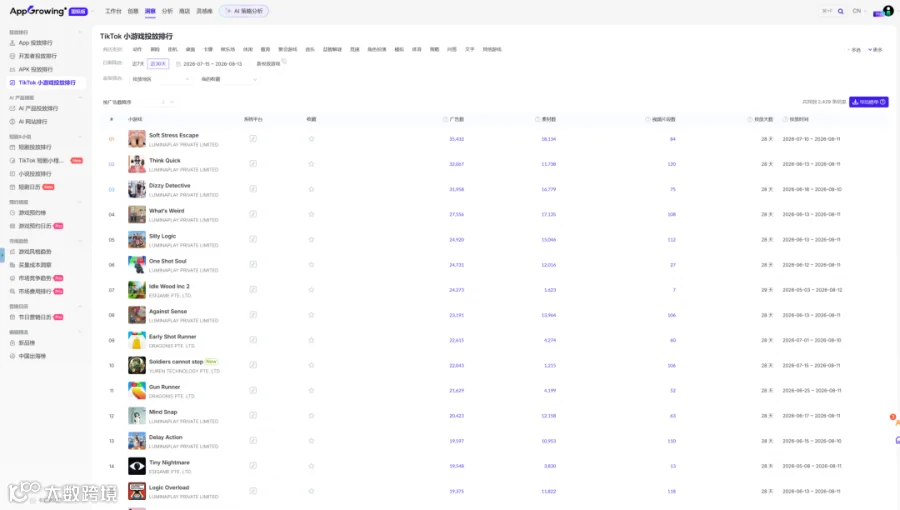Open TikTok 小游戏投放排行 in sidebar
900x510 pixels.
point(46,83)
